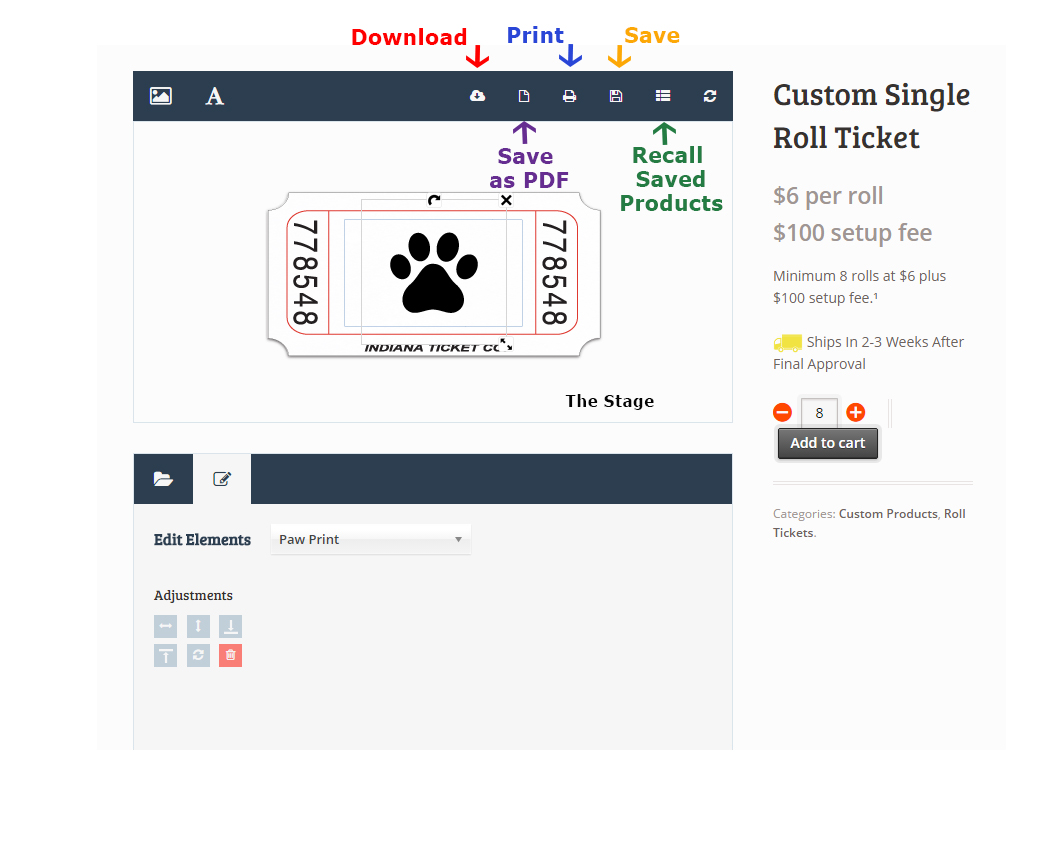Print the ticket design
Screen dimensions: 1048x864
[x=569, y=96]
